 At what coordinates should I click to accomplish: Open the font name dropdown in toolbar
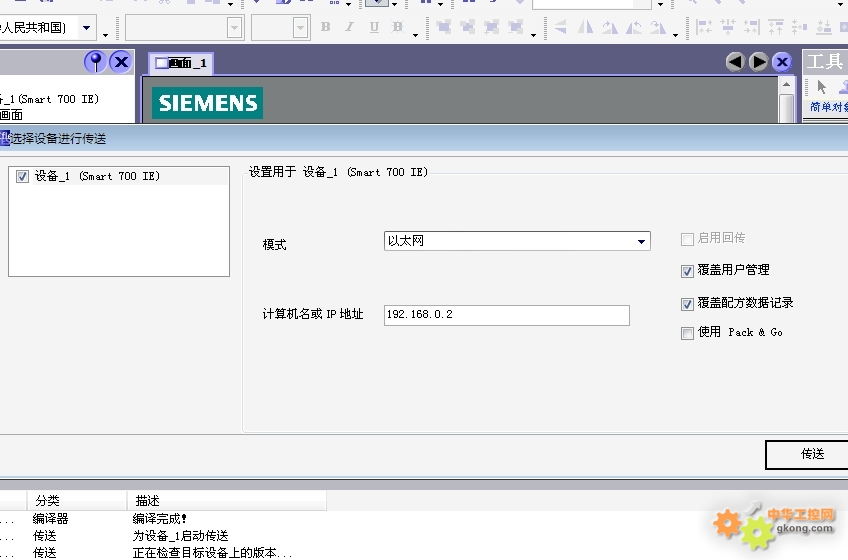pyautogui.click(x=234, y=28)
